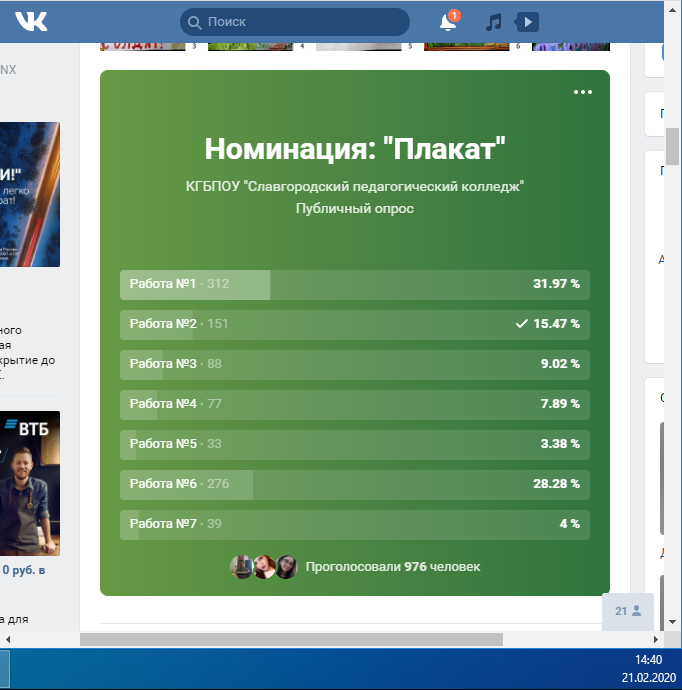
Task: Choose poll option Работа №7
Action: 354,524
